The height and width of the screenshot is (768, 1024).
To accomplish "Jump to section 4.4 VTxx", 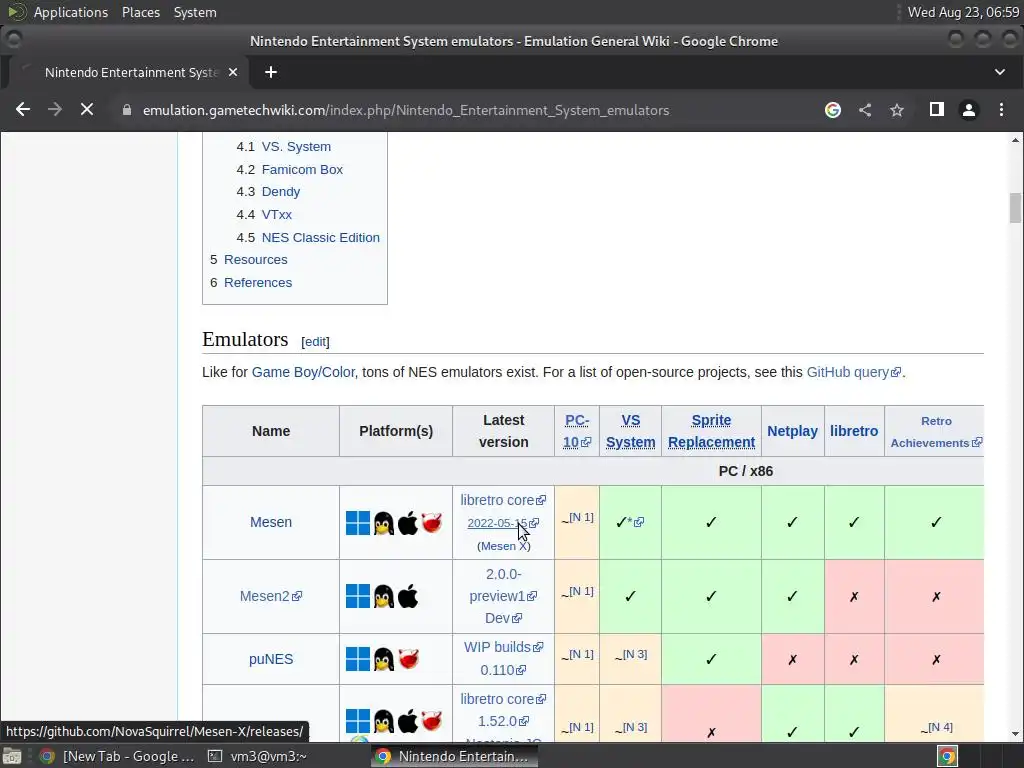I will (x=276, y=215).
